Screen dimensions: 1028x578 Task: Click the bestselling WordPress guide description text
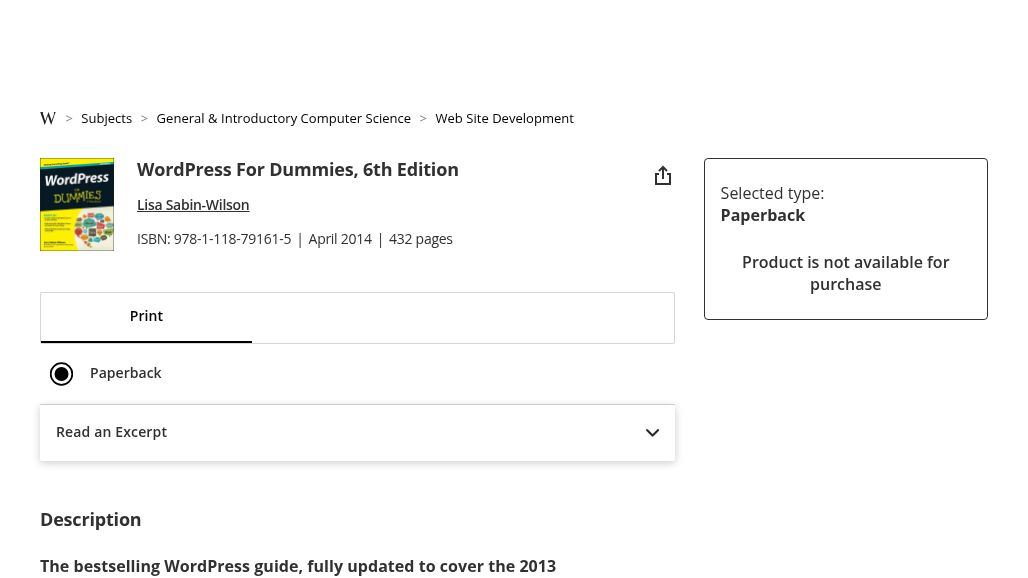pos(298,566)
